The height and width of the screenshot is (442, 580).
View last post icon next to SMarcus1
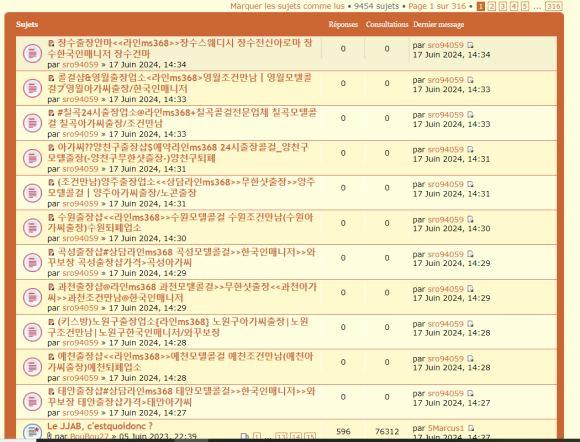click(471, 428)
